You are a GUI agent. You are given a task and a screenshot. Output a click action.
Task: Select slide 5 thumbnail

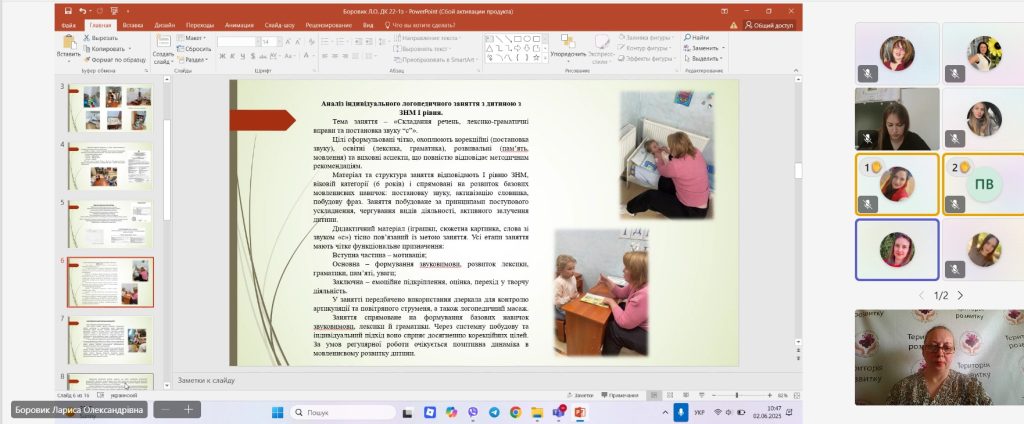coord(110,224)
